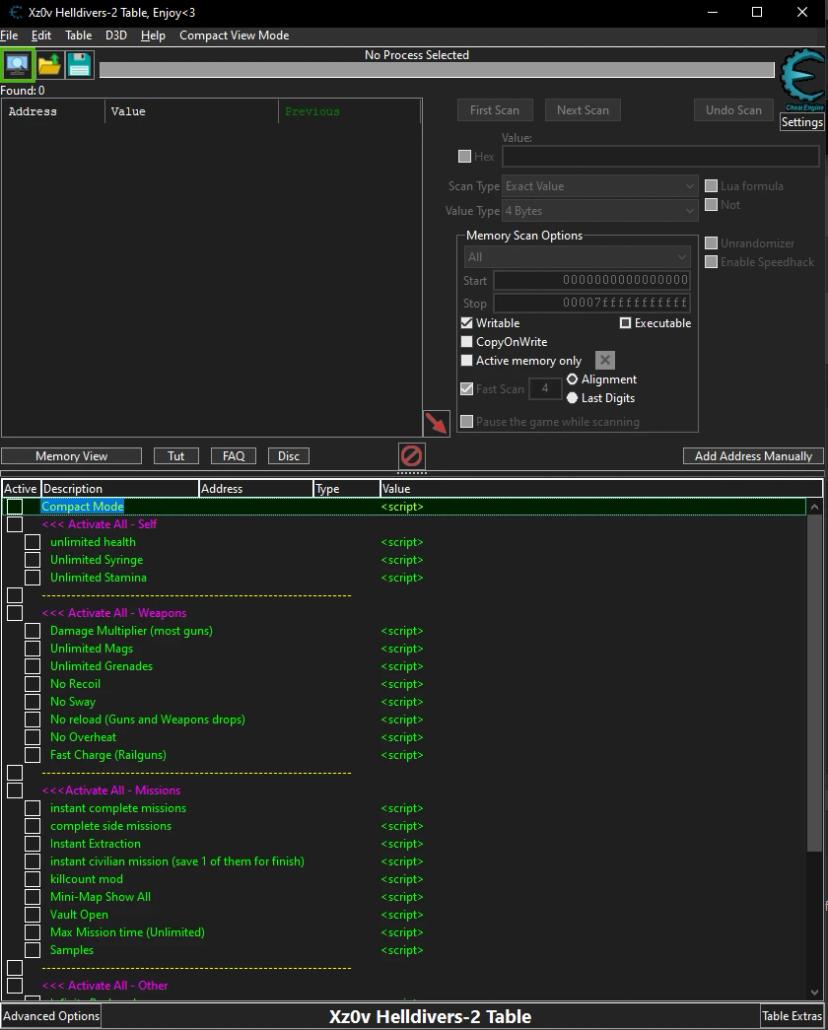The height and width of the screenshot is (1030, 828).
Task: Click the Cheat Engine logo
Action: tap(802, 79)
